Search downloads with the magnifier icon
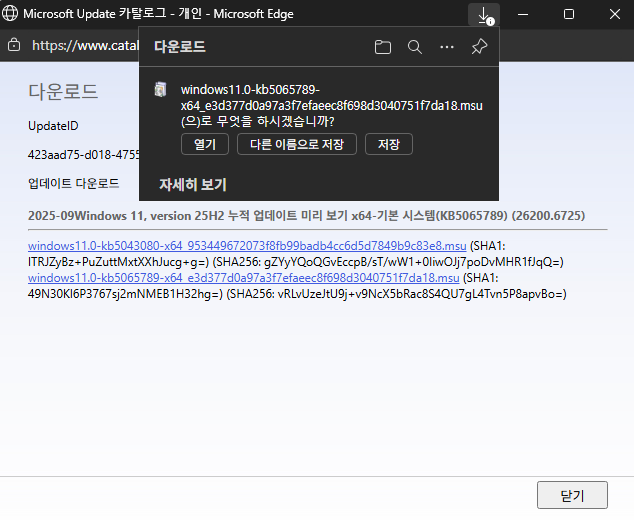 (x=414, y=47)
